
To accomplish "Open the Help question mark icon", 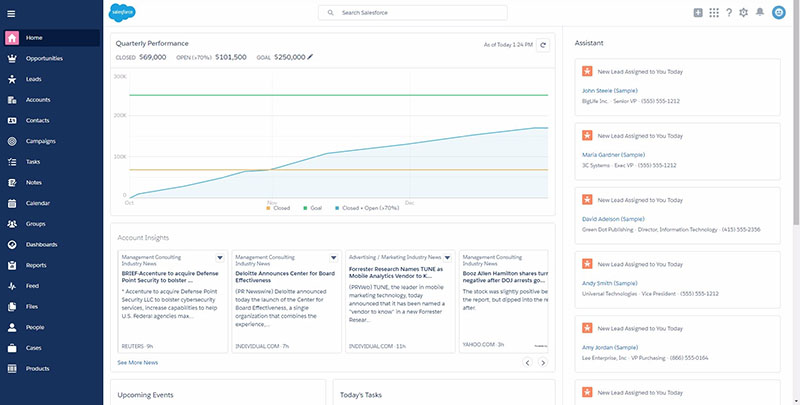I will tap(729, 13).
